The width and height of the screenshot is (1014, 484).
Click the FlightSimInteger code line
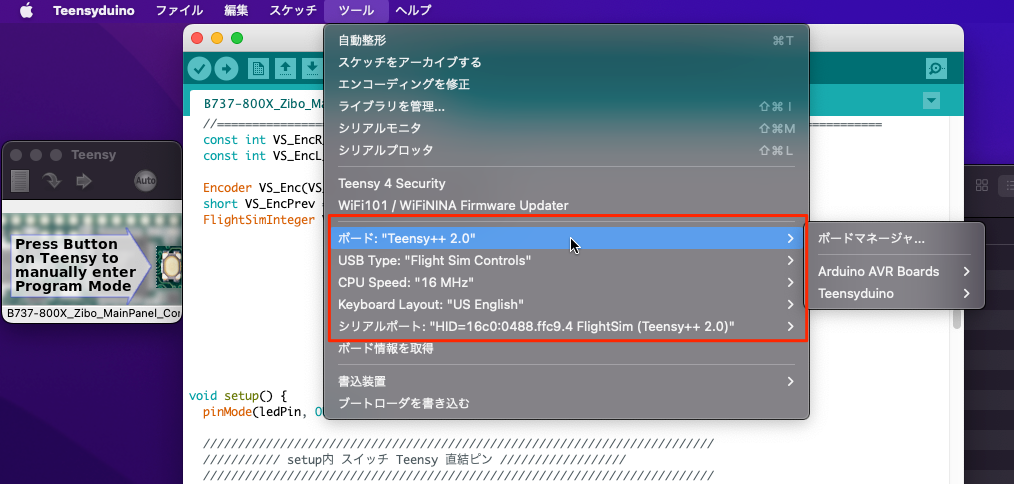263,220
